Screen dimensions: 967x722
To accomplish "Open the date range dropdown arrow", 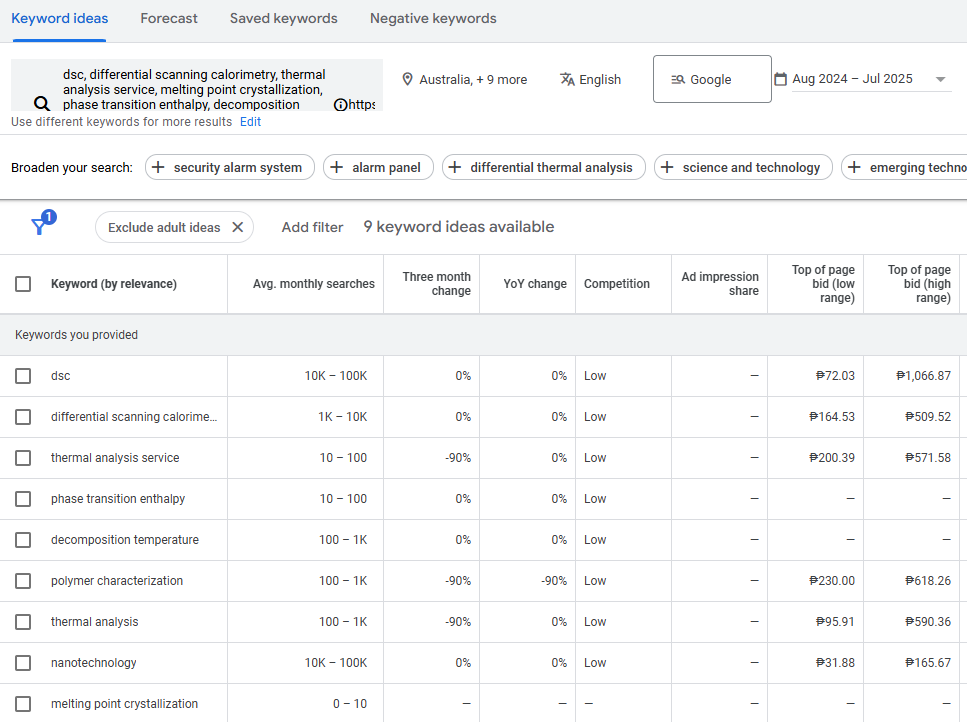I will (x=940, y=80).
